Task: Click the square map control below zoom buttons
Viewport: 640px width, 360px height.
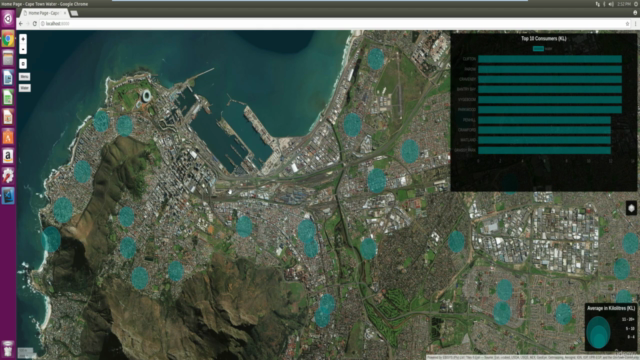Action: point(23,64)
